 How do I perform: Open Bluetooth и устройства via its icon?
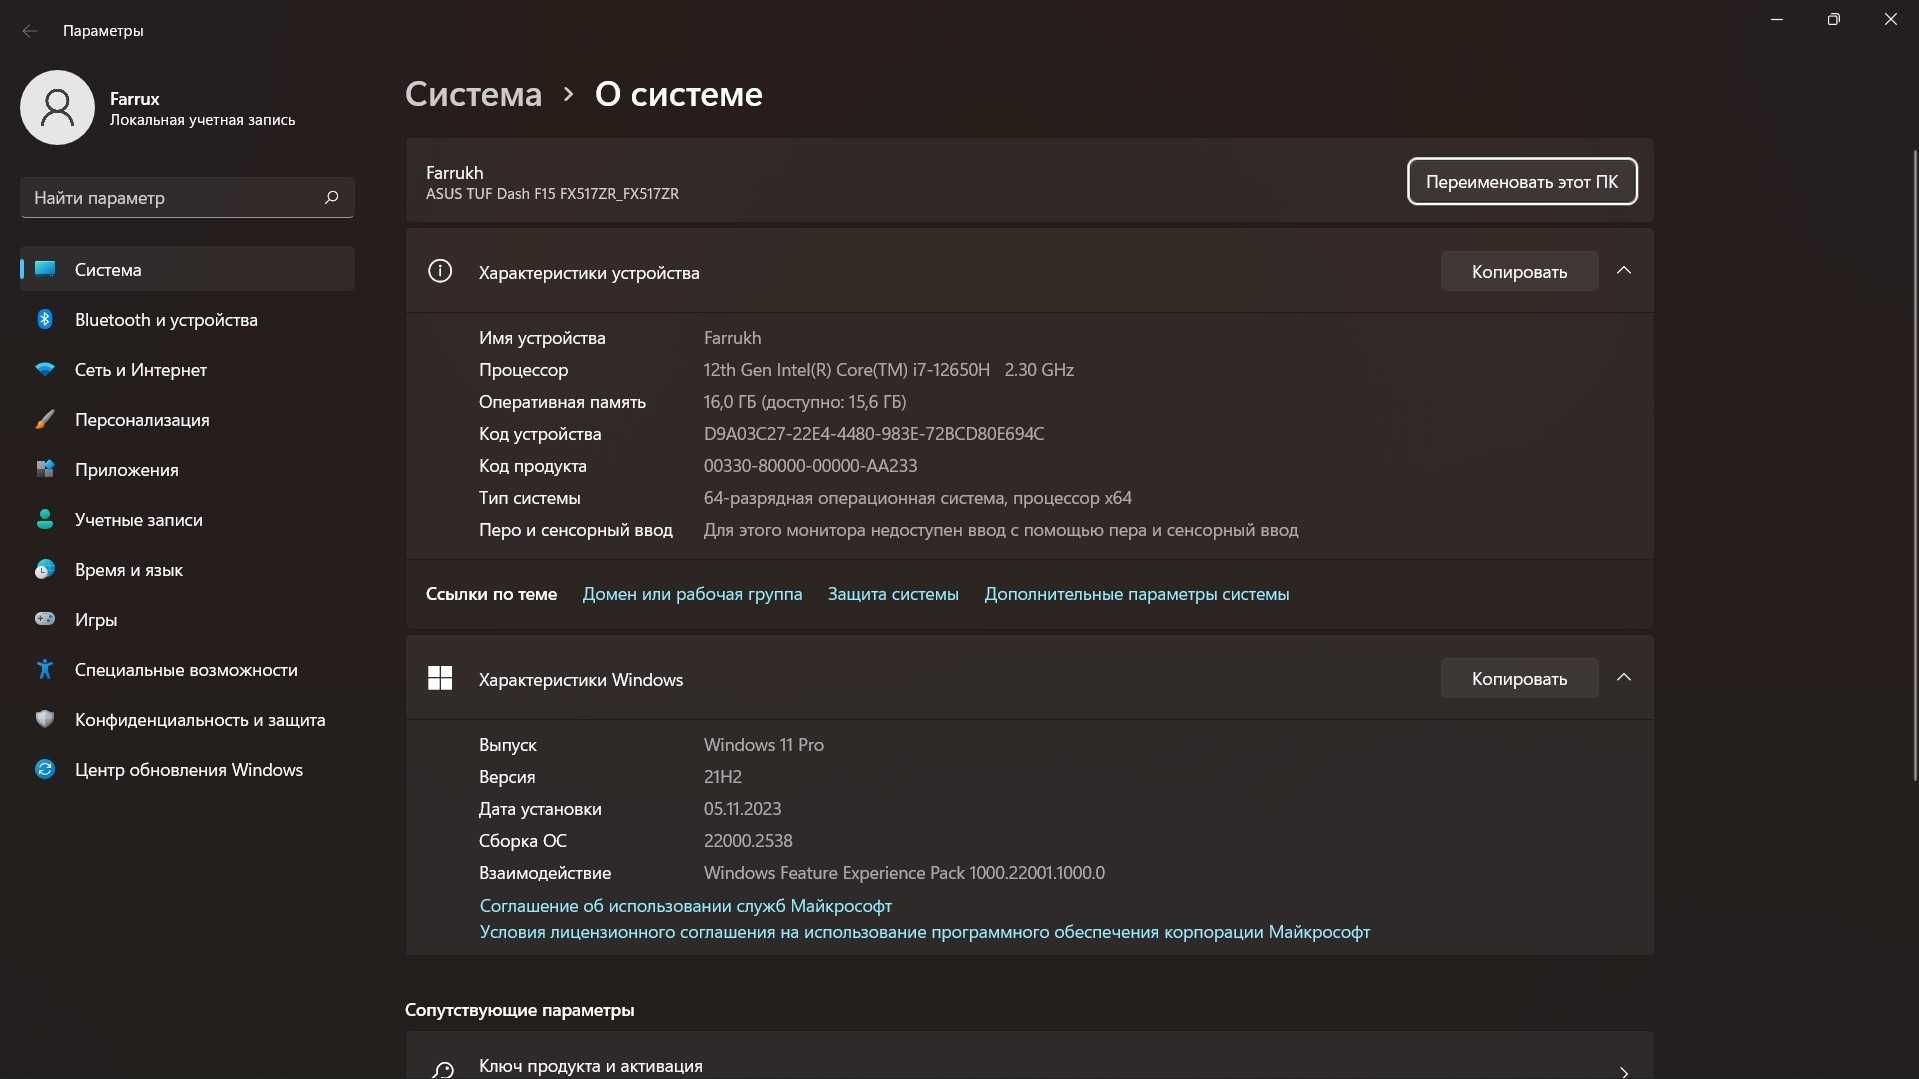[x=45, y=319]
